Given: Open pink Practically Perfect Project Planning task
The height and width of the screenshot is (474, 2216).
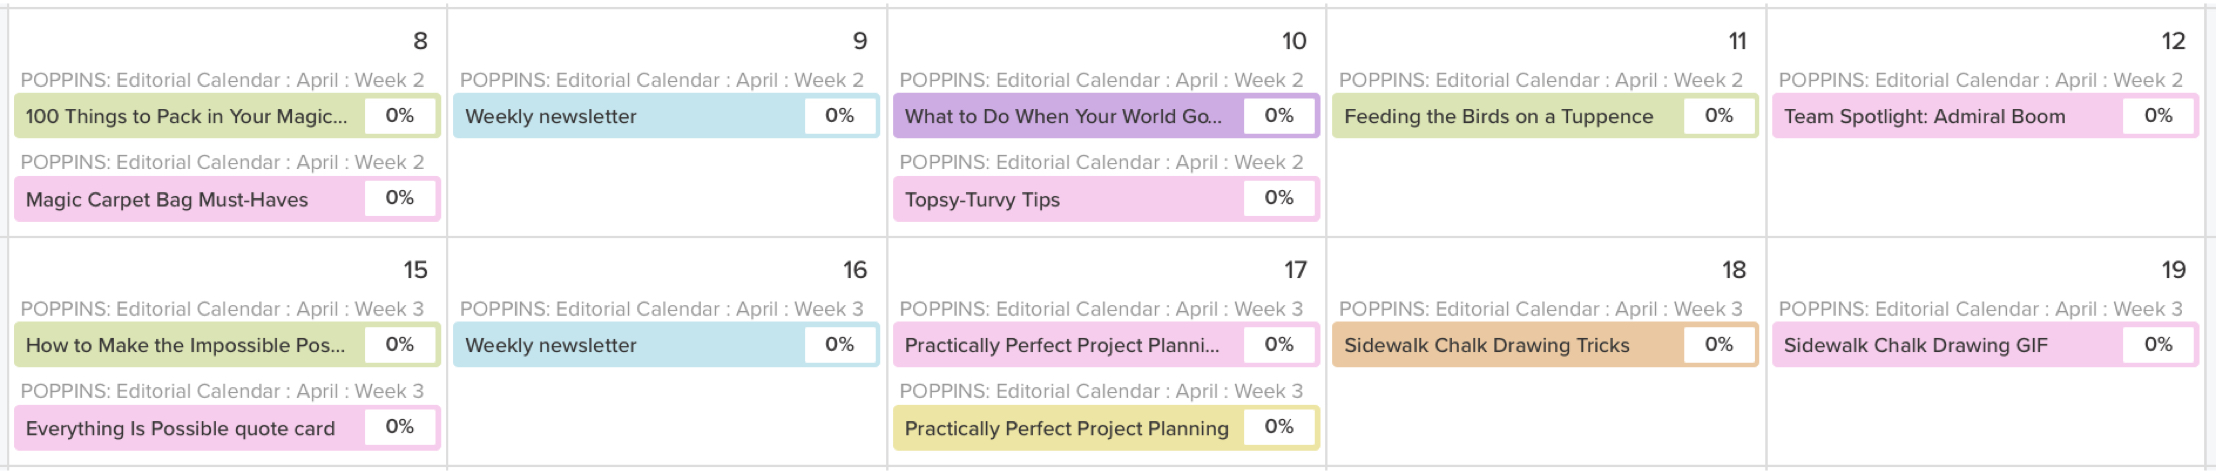Looking at the screenshot, I should [1062, 345].
